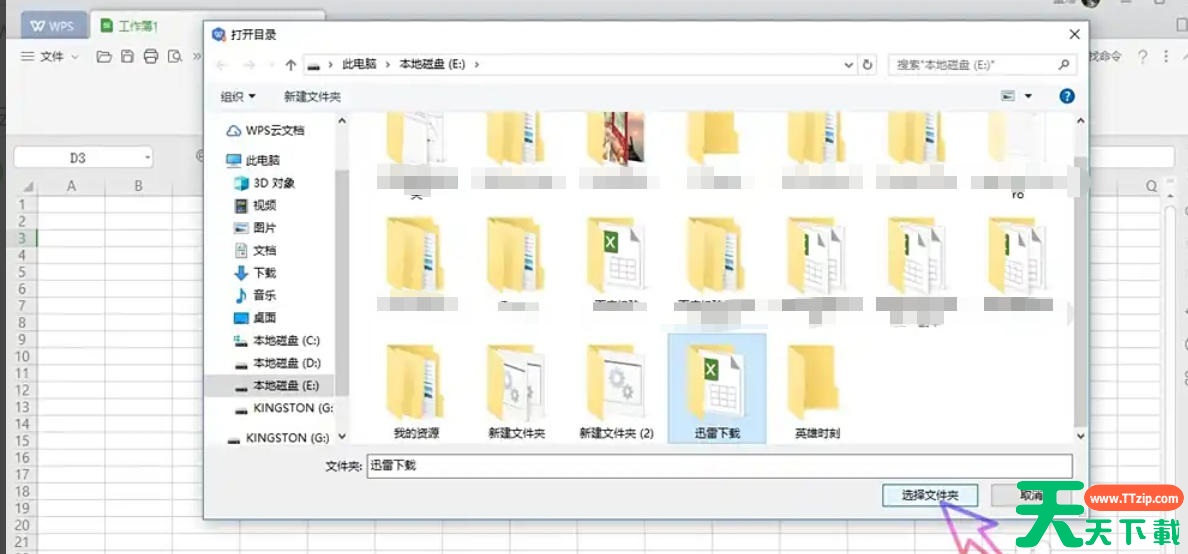Click the 新建文件夹 toolbar button
This screenshot has height=554, width=1188.
(x=312, y=97)
